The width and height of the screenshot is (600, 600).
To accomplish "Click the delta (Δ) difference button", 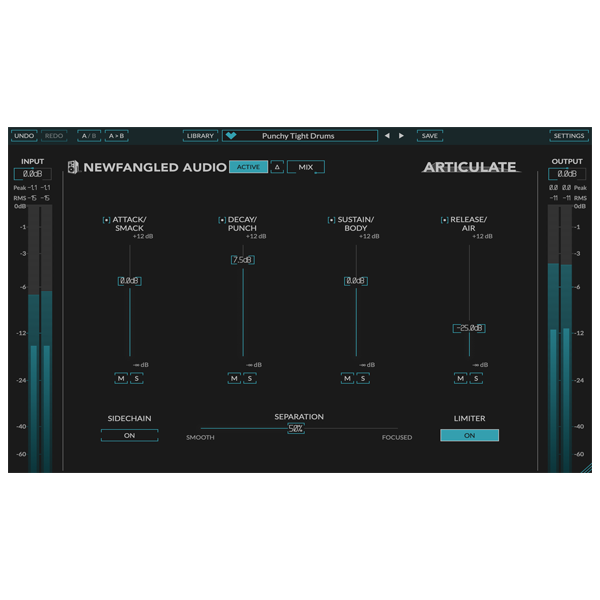I will click(277, 167).
